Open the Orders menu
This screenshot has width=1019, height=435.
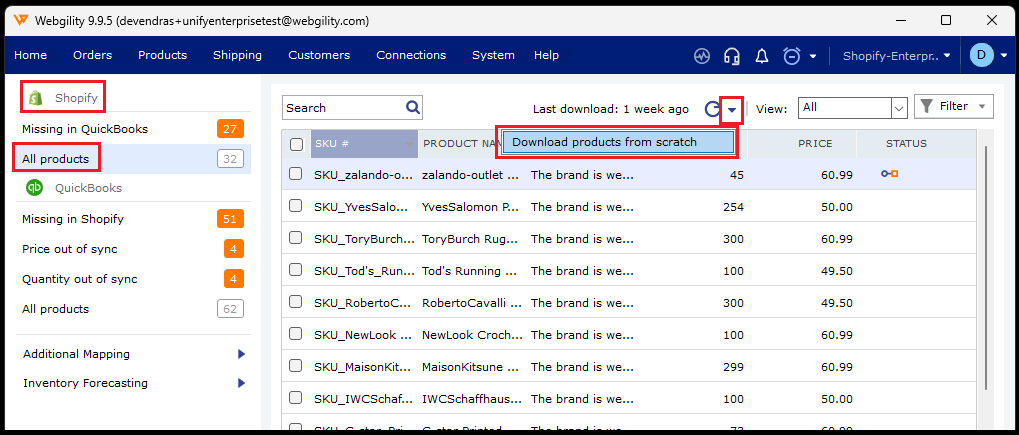(x=92, y=55)
